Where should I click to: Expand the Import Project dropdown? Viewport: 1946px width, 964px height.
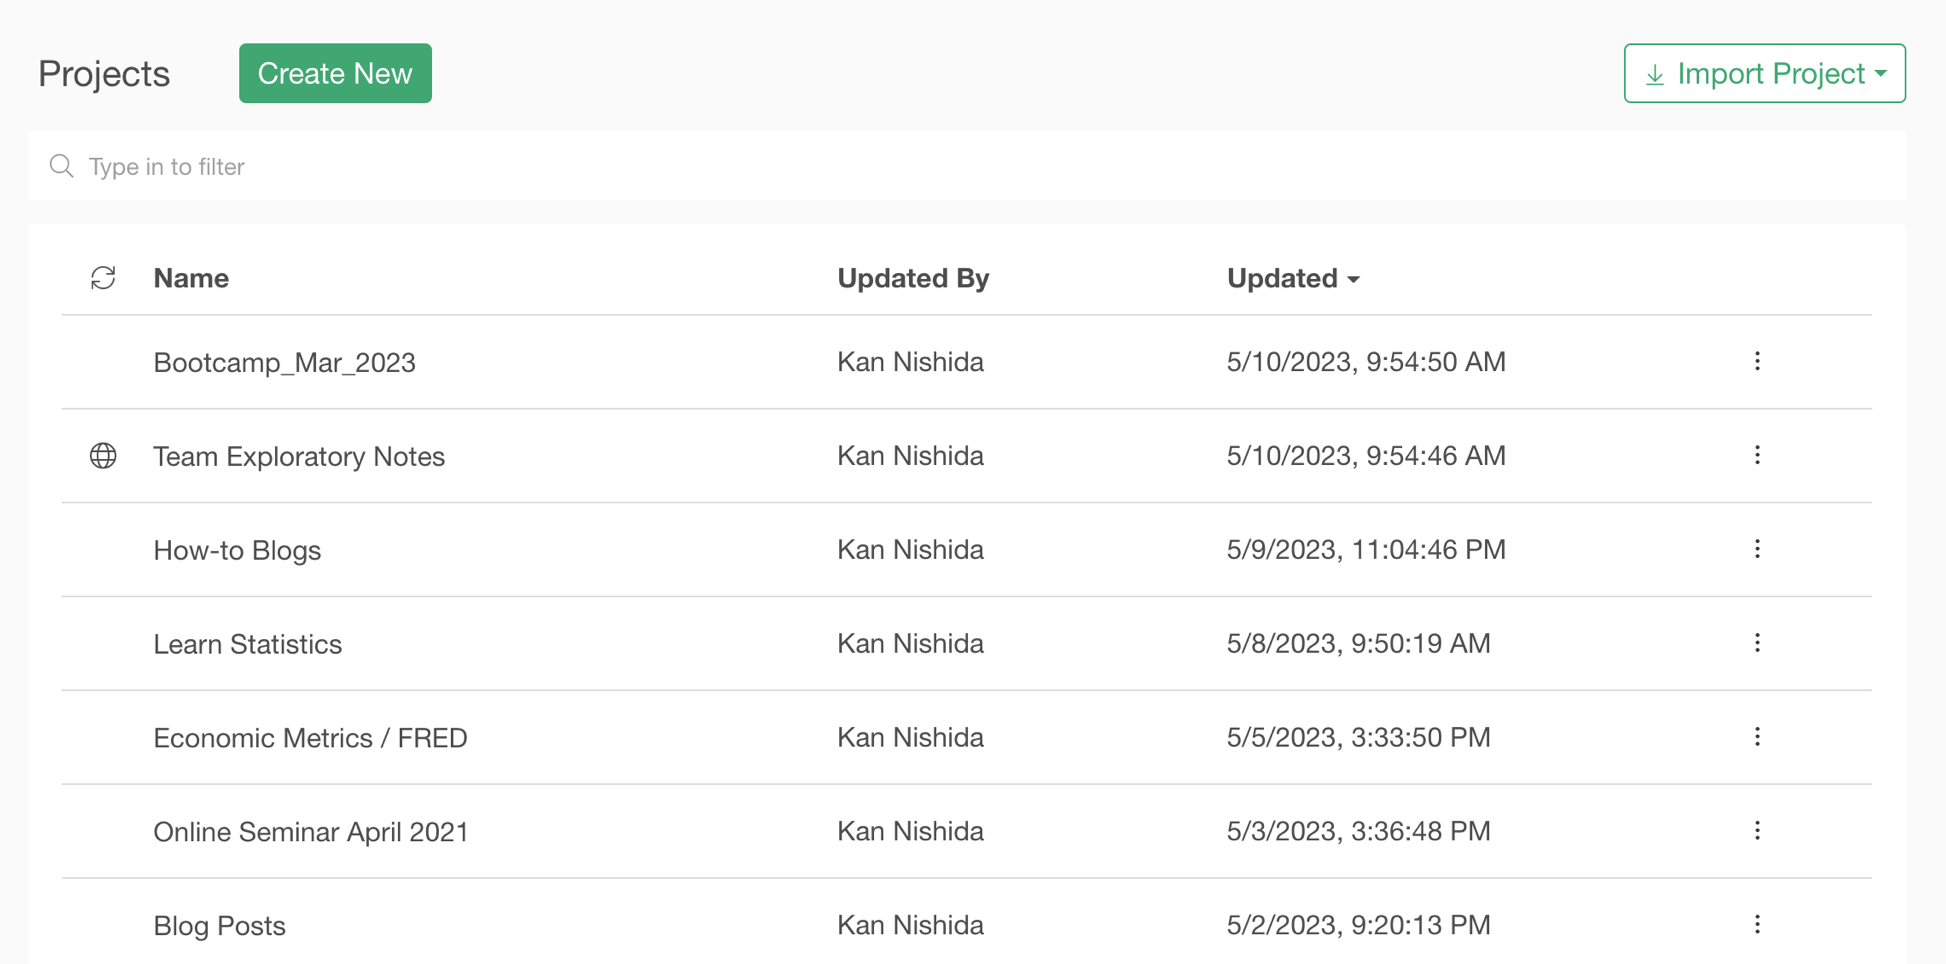(1764, 73)
